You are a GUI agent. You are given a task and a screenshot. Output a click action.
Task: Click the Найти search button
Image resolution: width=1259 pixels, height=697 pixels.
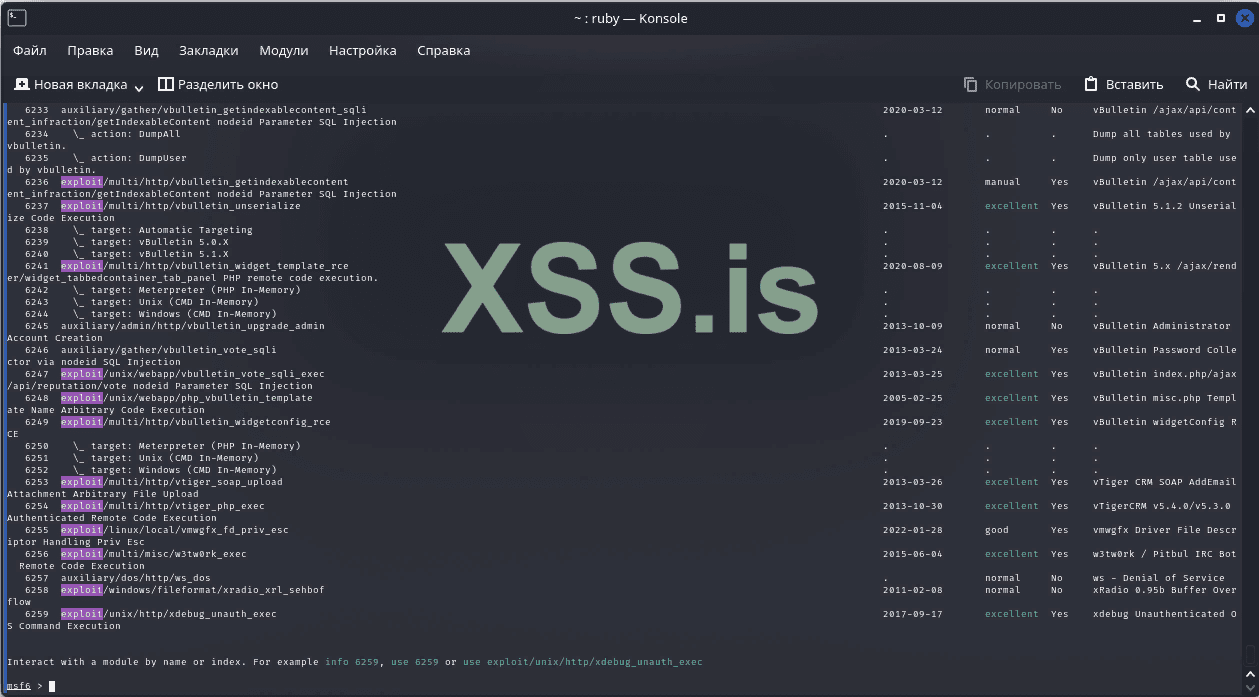[x=1216, y=85]
